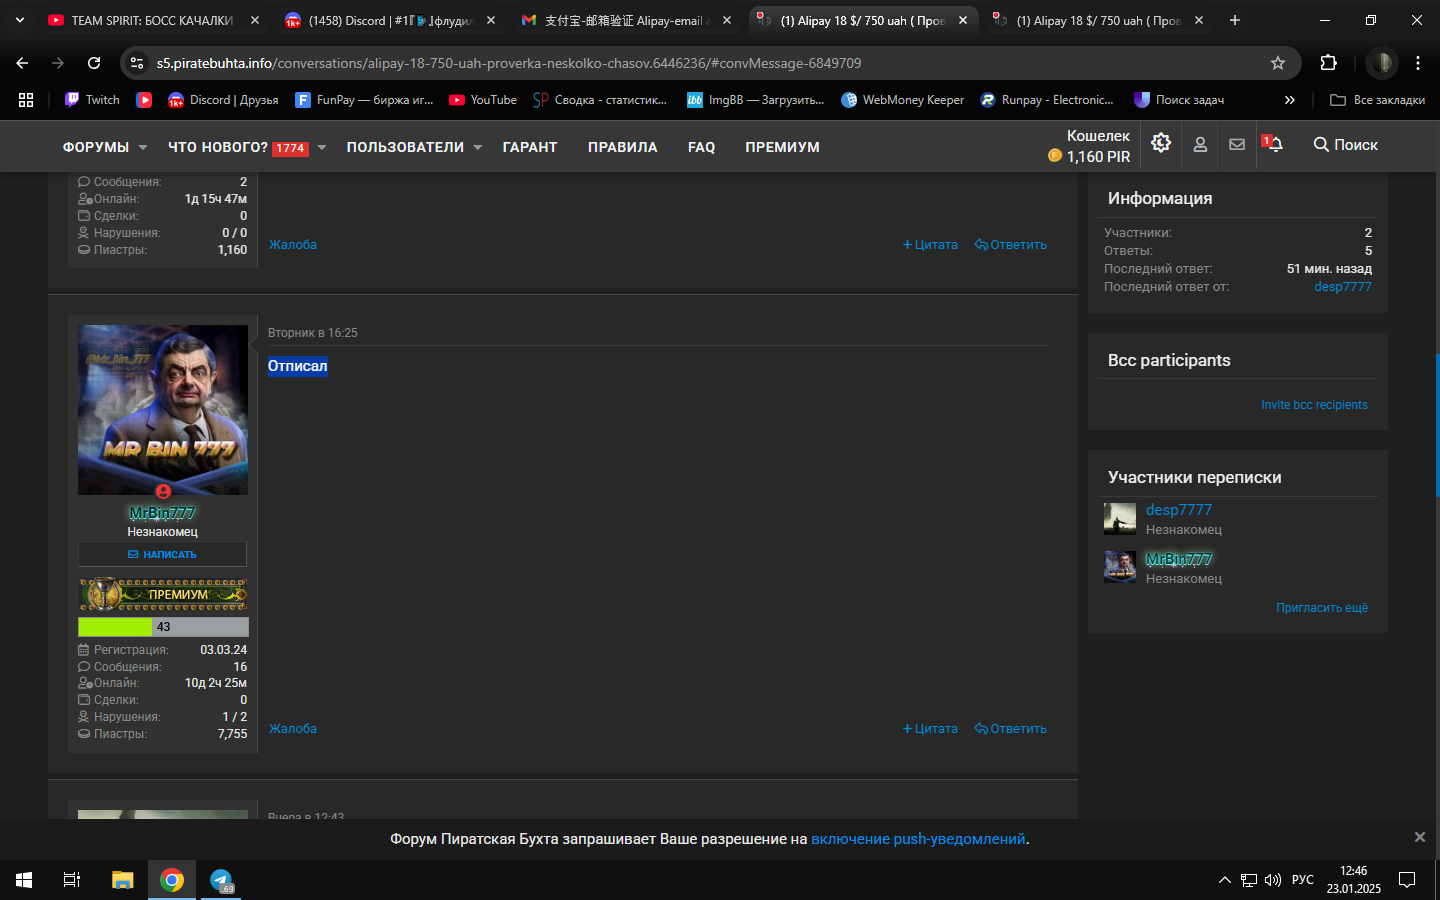Open the forum settings gear icon
The image size is (1440, 900).
pyautogui.click(x=1161, y=144)
